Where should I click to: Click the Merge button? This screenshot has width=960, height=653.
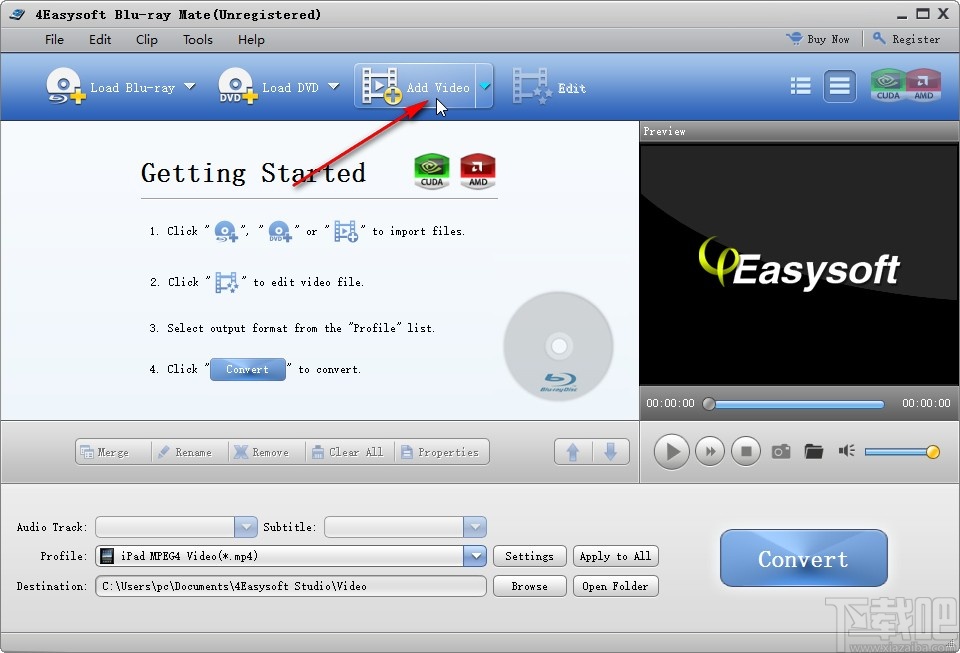click(x=113, y=452)
